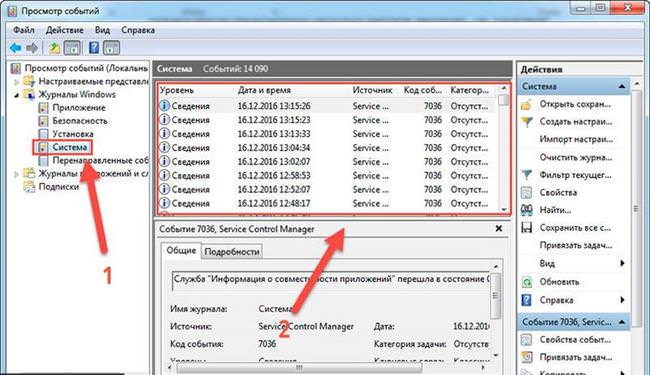Click the Импорт настраи... action
Viewport: 650px width, 375px height.
click(576, 140)
